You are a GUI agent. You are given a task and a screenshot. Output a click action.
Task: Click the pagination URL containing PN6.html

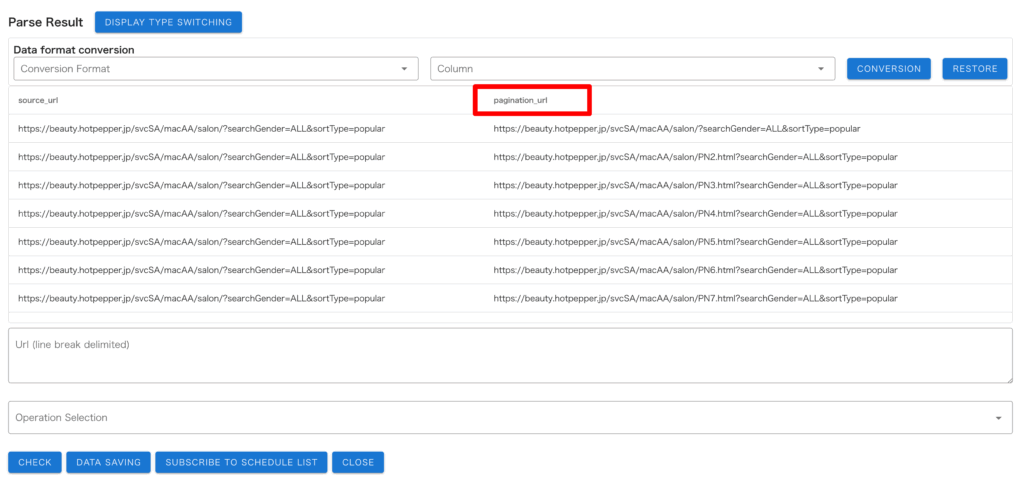[696, 270]
